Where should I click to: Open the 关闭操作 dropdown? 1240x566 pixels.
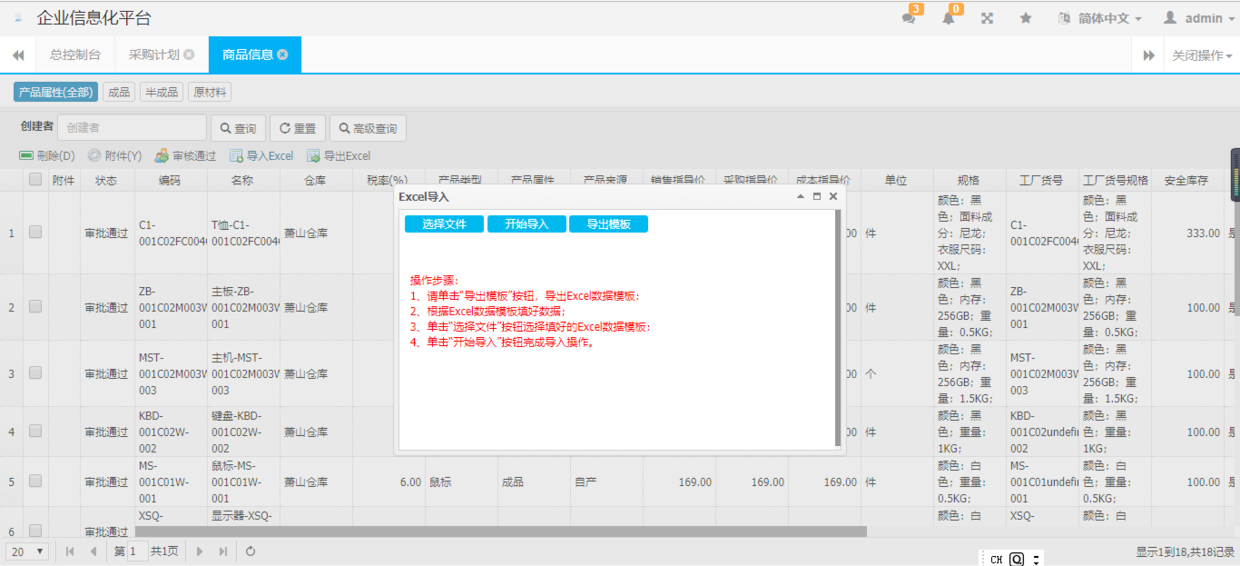(x=1201, y=55)
